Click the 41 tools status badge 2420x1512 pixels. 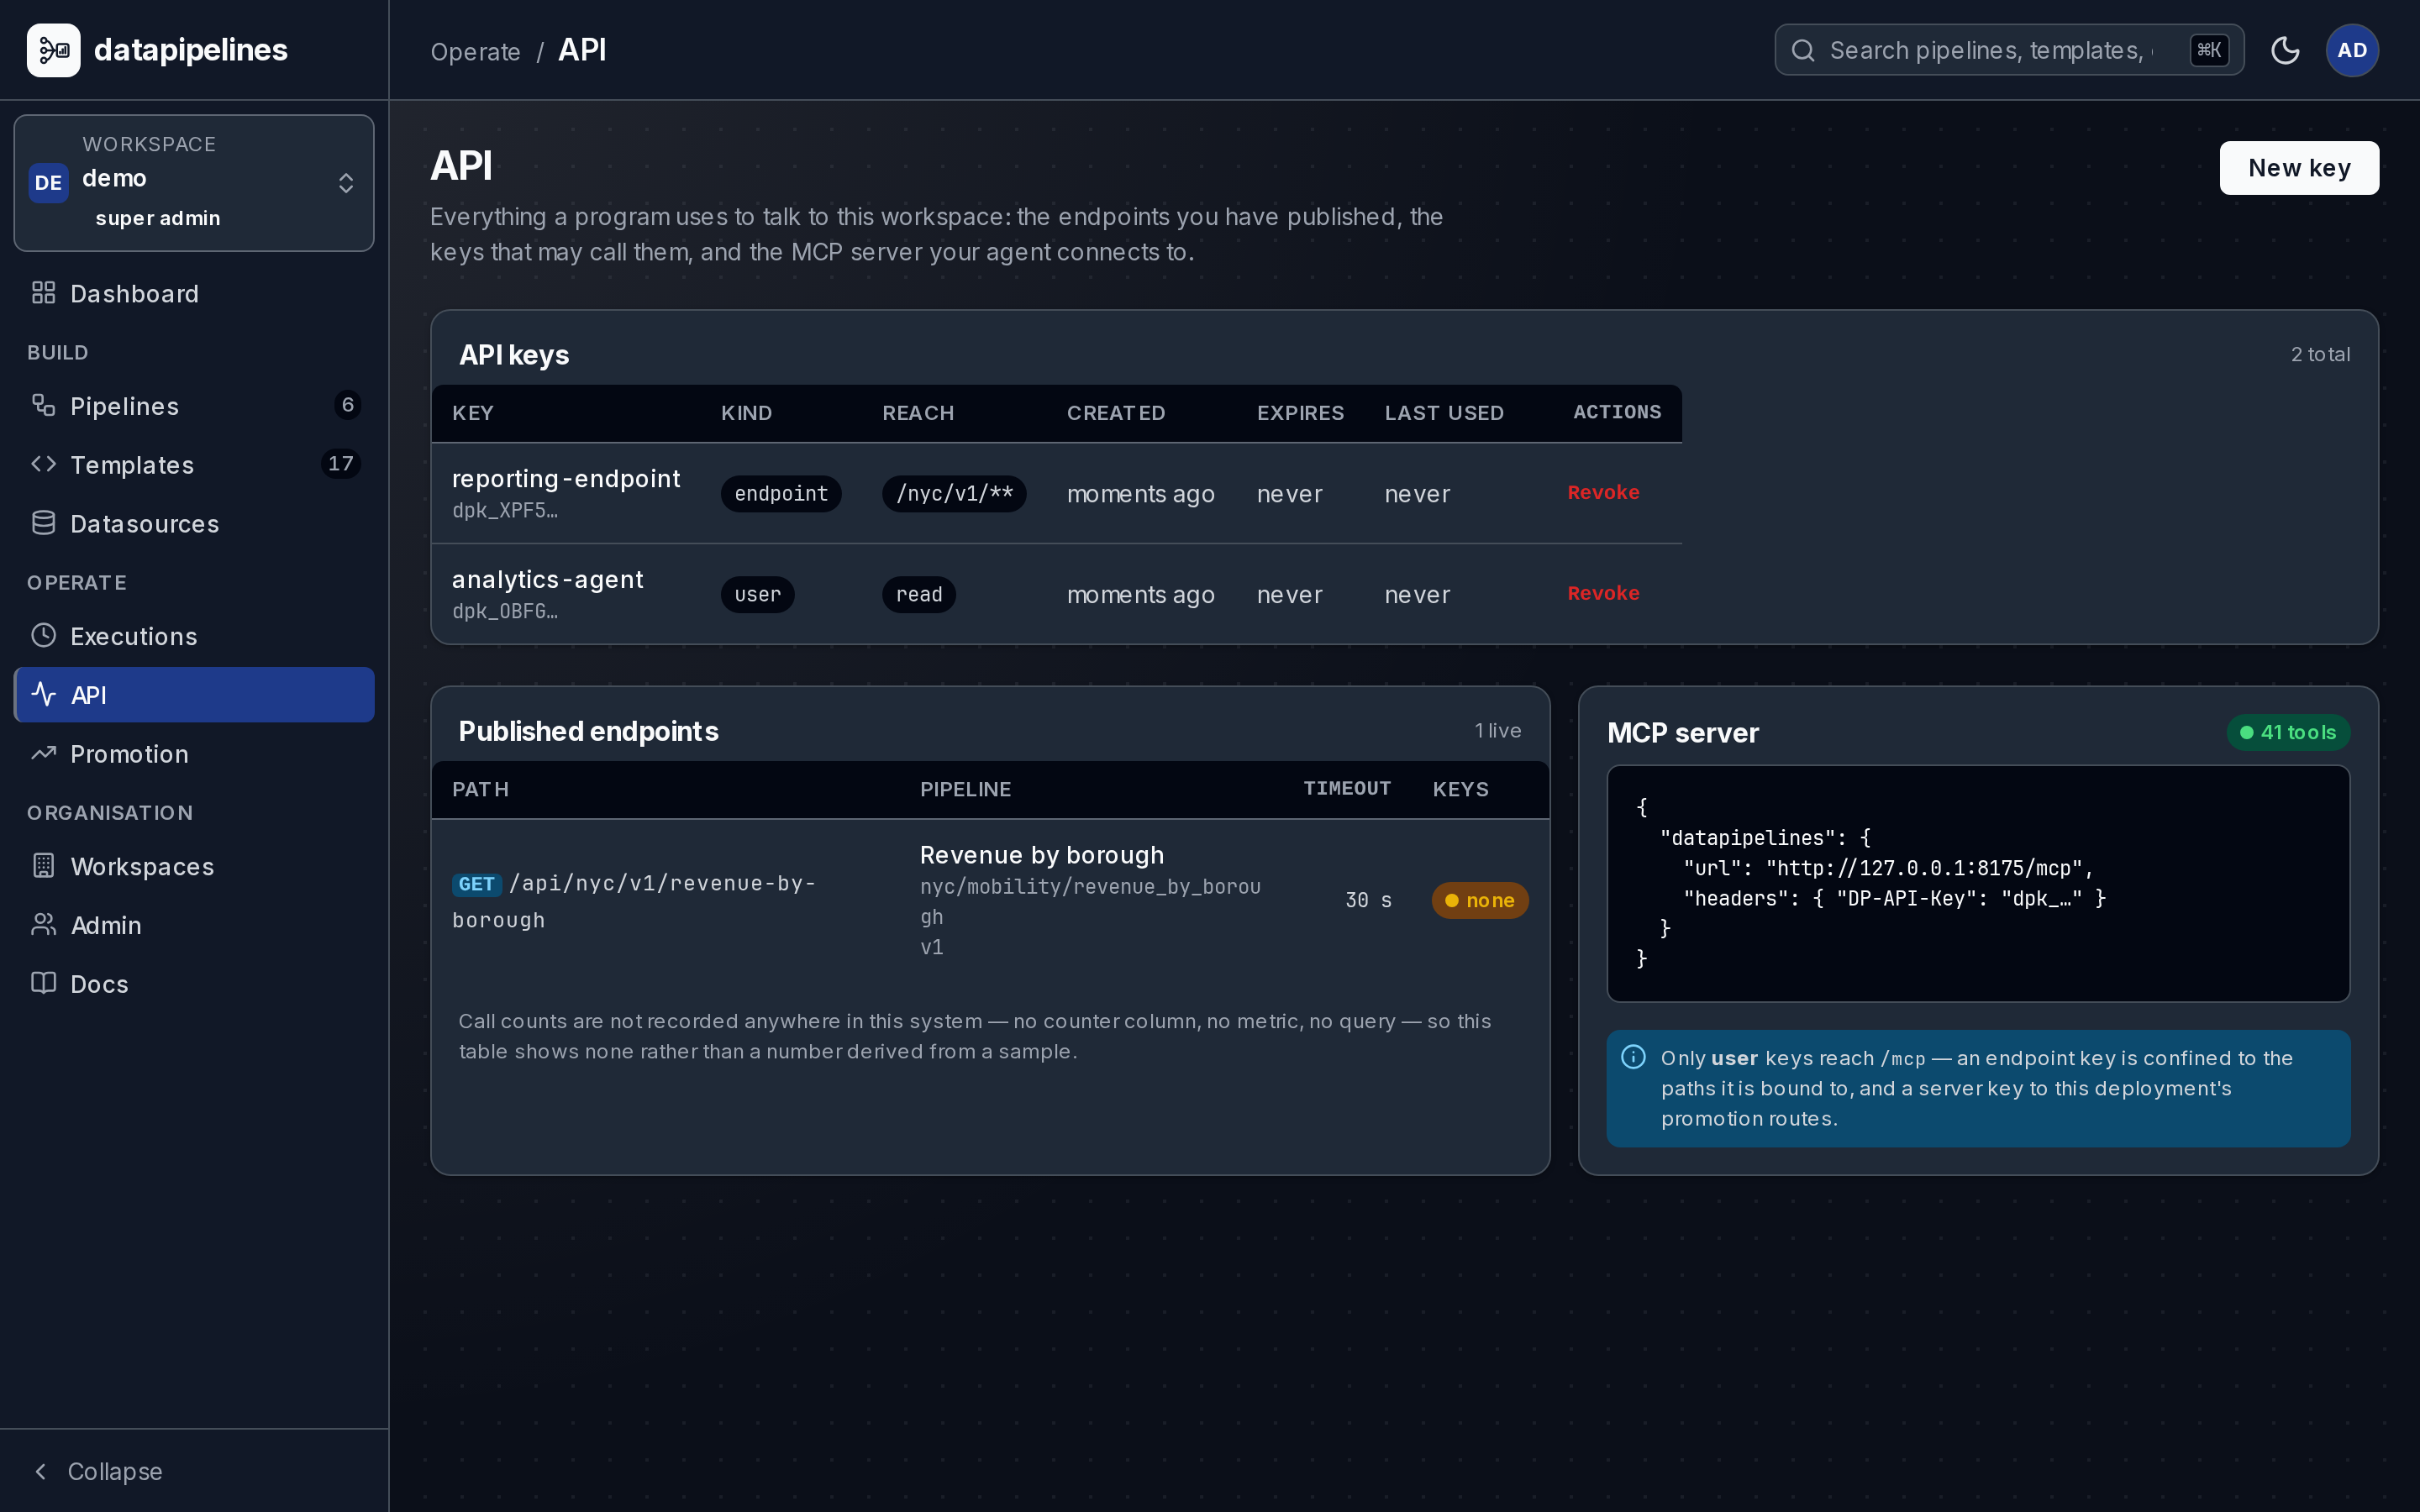2288,732
